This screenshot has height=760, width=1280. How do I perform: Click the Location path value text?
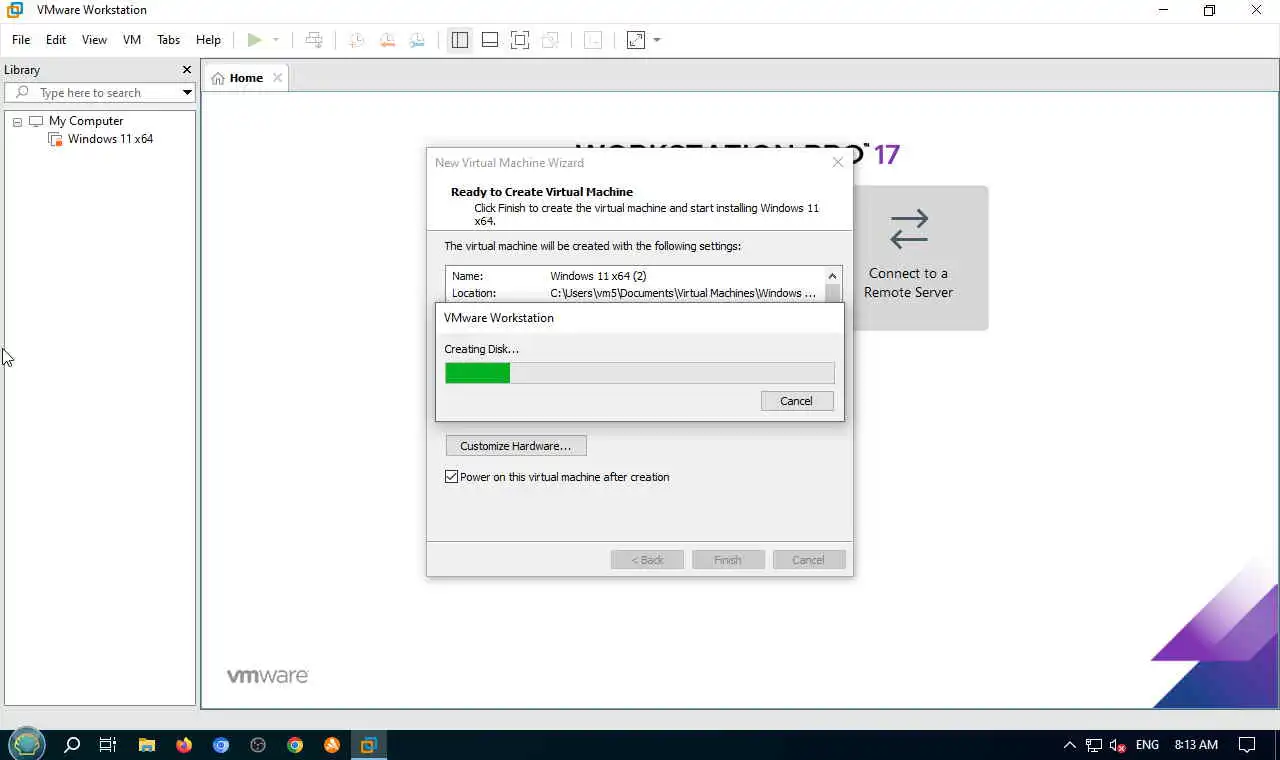pos(683,294)
